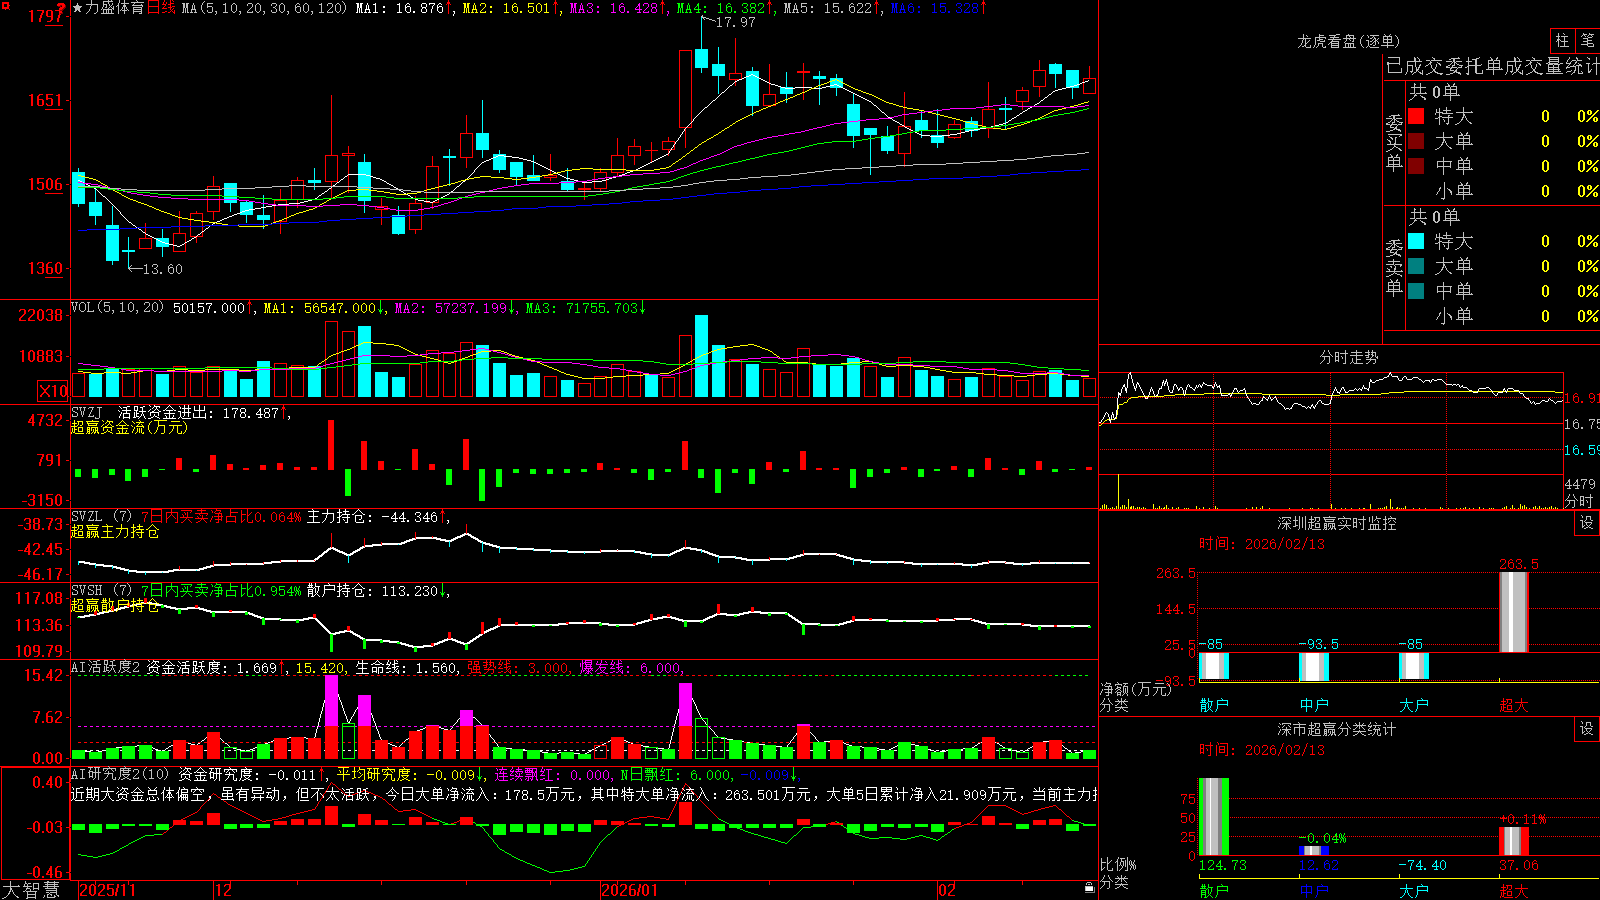
Task: Open 设 settings for 深圳超赢实时监控
Action: click(x=1587, y=523)
